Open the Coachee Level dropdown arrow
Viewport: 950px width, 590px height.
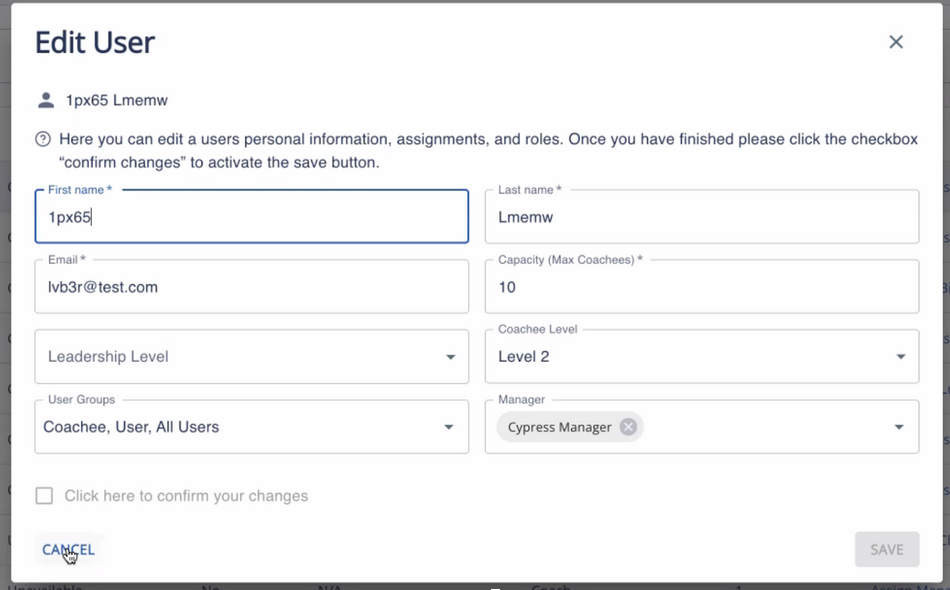[x=900, y=357]
